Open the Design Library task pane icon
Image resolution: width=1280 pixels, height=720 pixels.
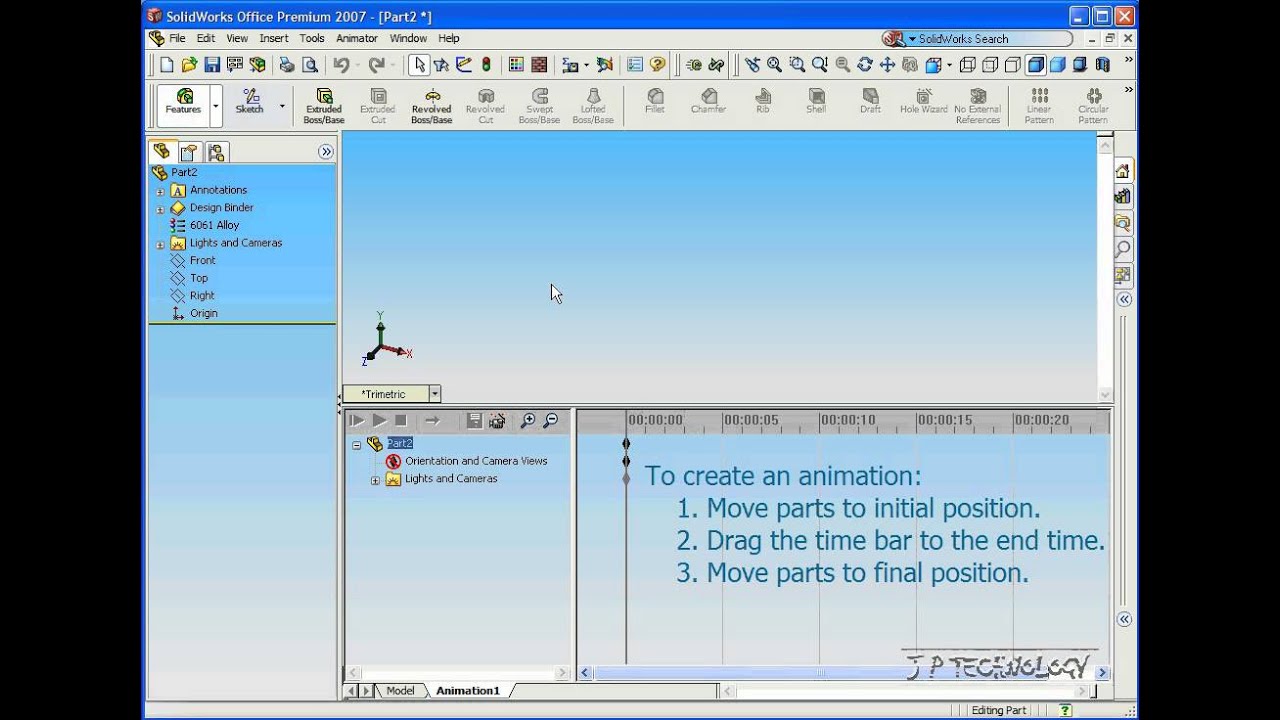[x=1123, y=197]
